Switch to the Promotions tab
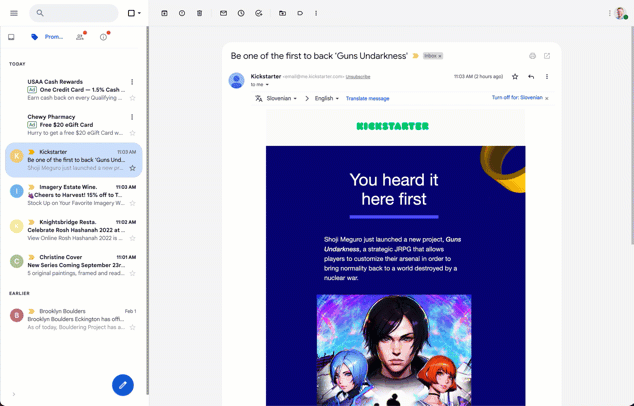 [47, 37]
